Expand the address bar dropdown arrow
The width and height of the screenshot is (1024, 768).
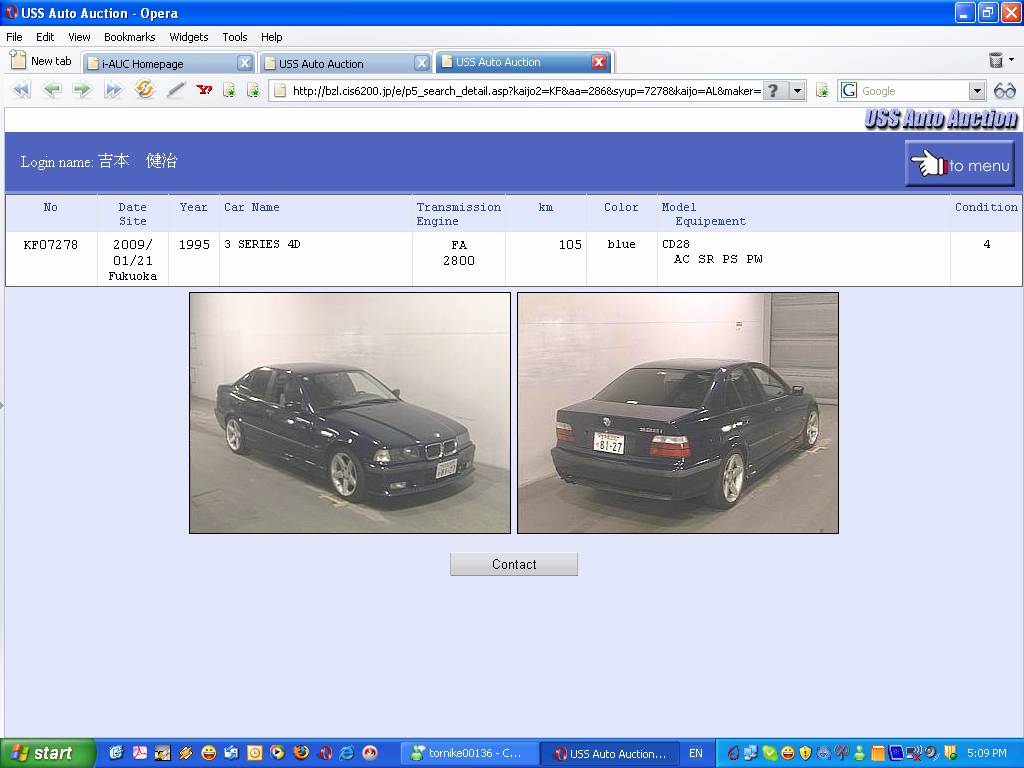(797, 91)
